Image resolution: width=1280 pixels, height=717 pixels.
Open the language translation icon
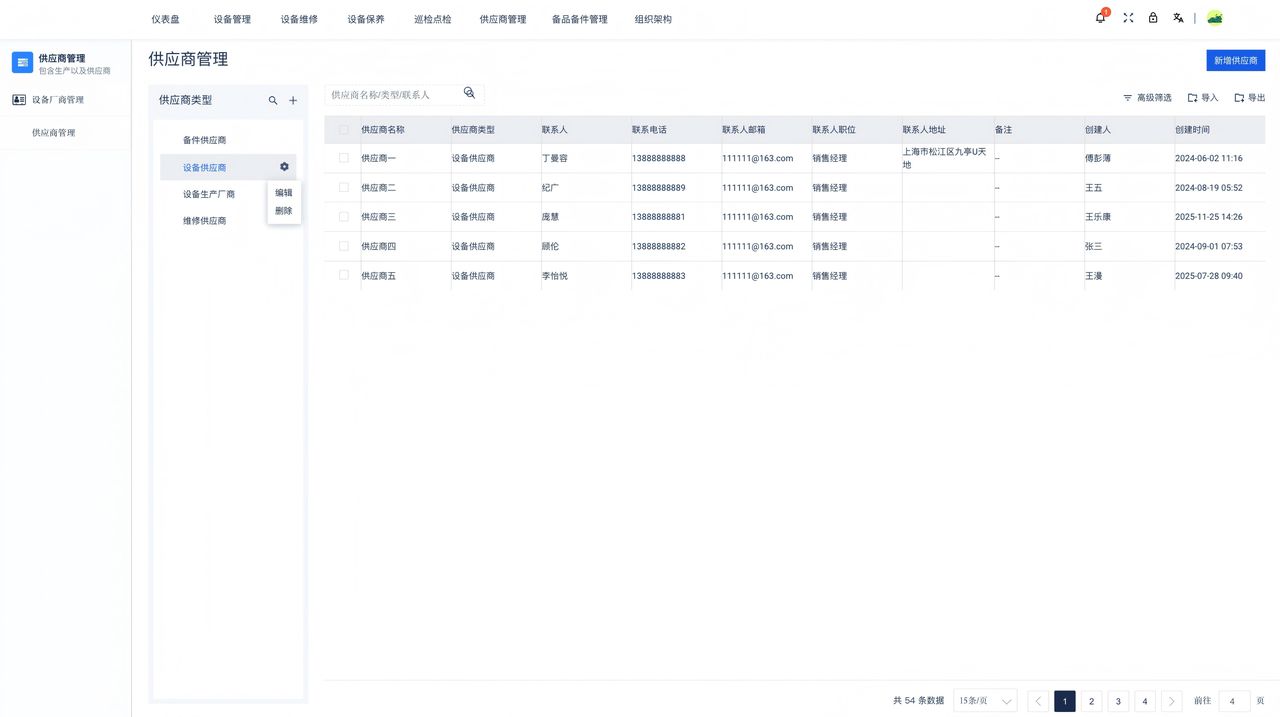pos(1179,18)
